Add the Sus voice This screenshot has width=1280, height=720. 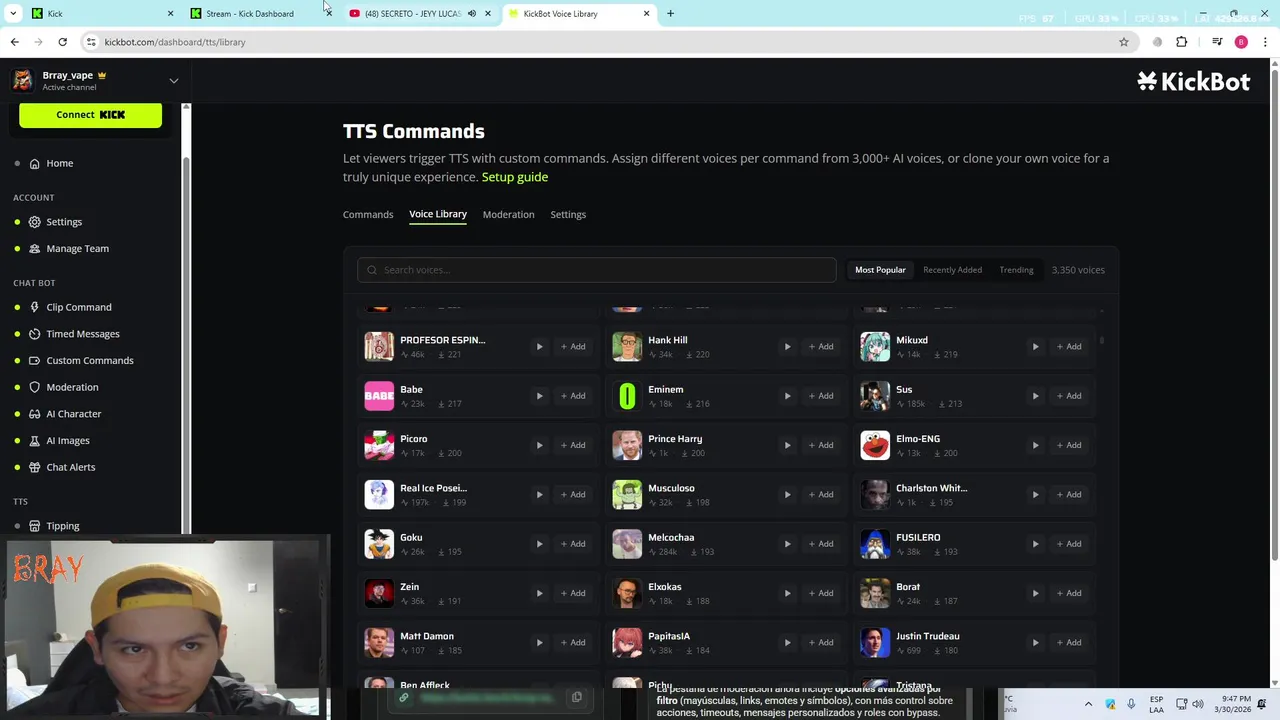[x=1068, y=396]
